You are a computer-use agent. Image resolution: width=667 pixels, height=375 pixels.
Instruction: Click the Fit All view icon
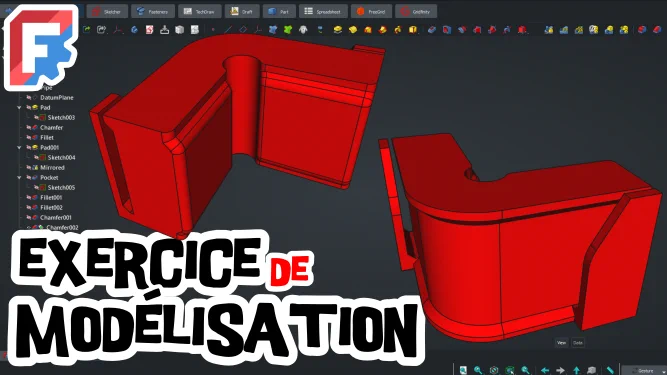coord(463,370)
